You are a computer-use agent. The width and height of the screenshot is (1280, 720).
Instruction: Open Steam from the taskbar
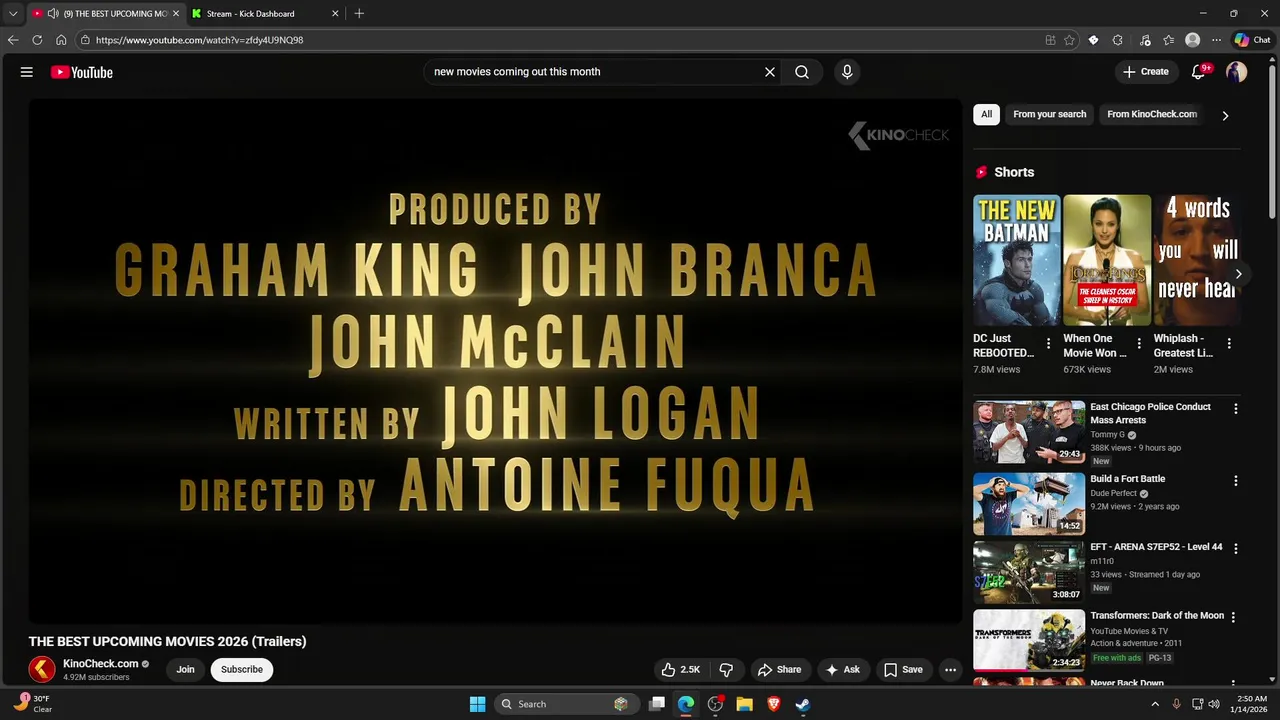coord(802,704)
